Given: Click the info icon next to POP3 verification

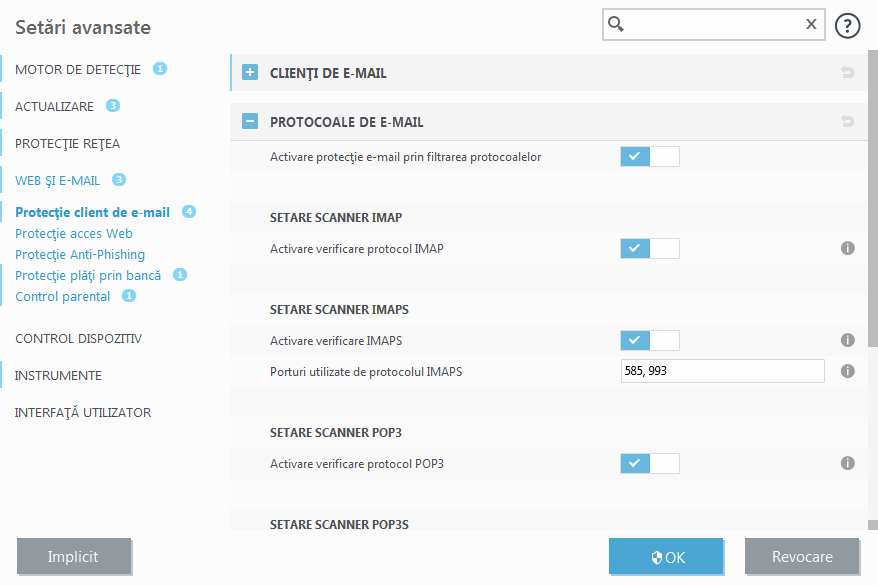Looking at the screenshot, I should tap(847, 463).
